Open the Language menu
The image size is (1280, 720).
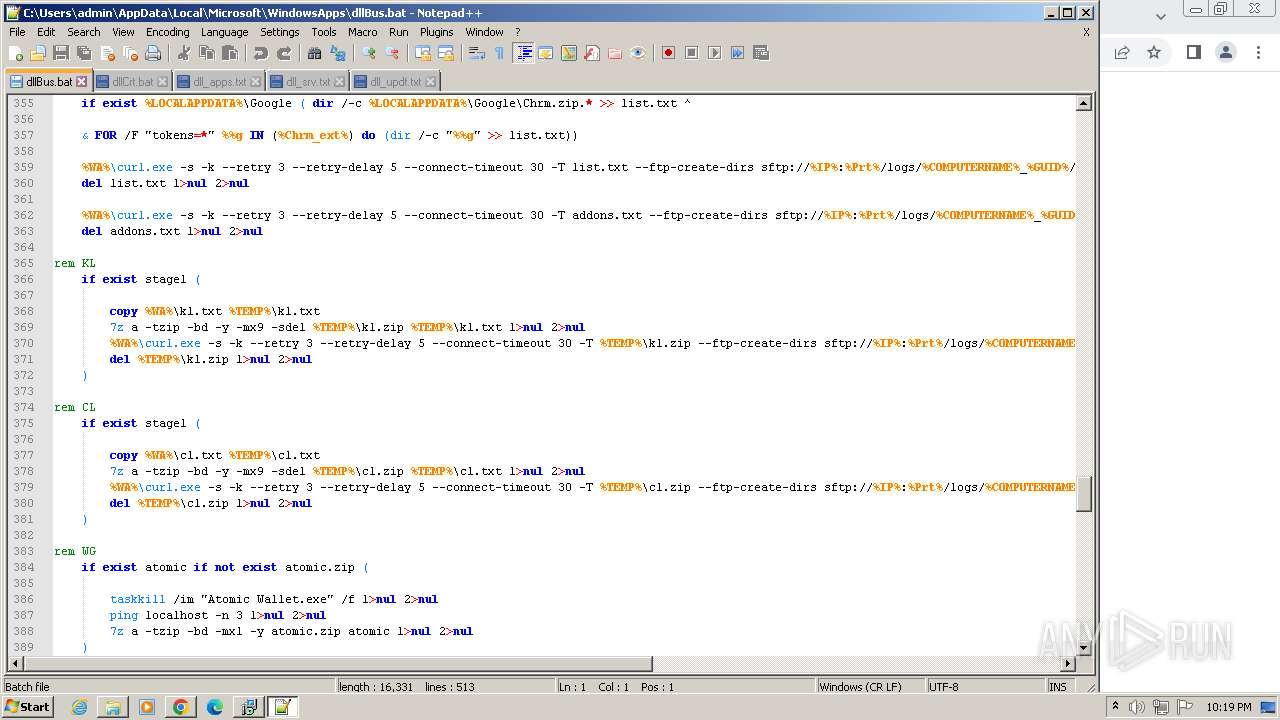point(224,32)
